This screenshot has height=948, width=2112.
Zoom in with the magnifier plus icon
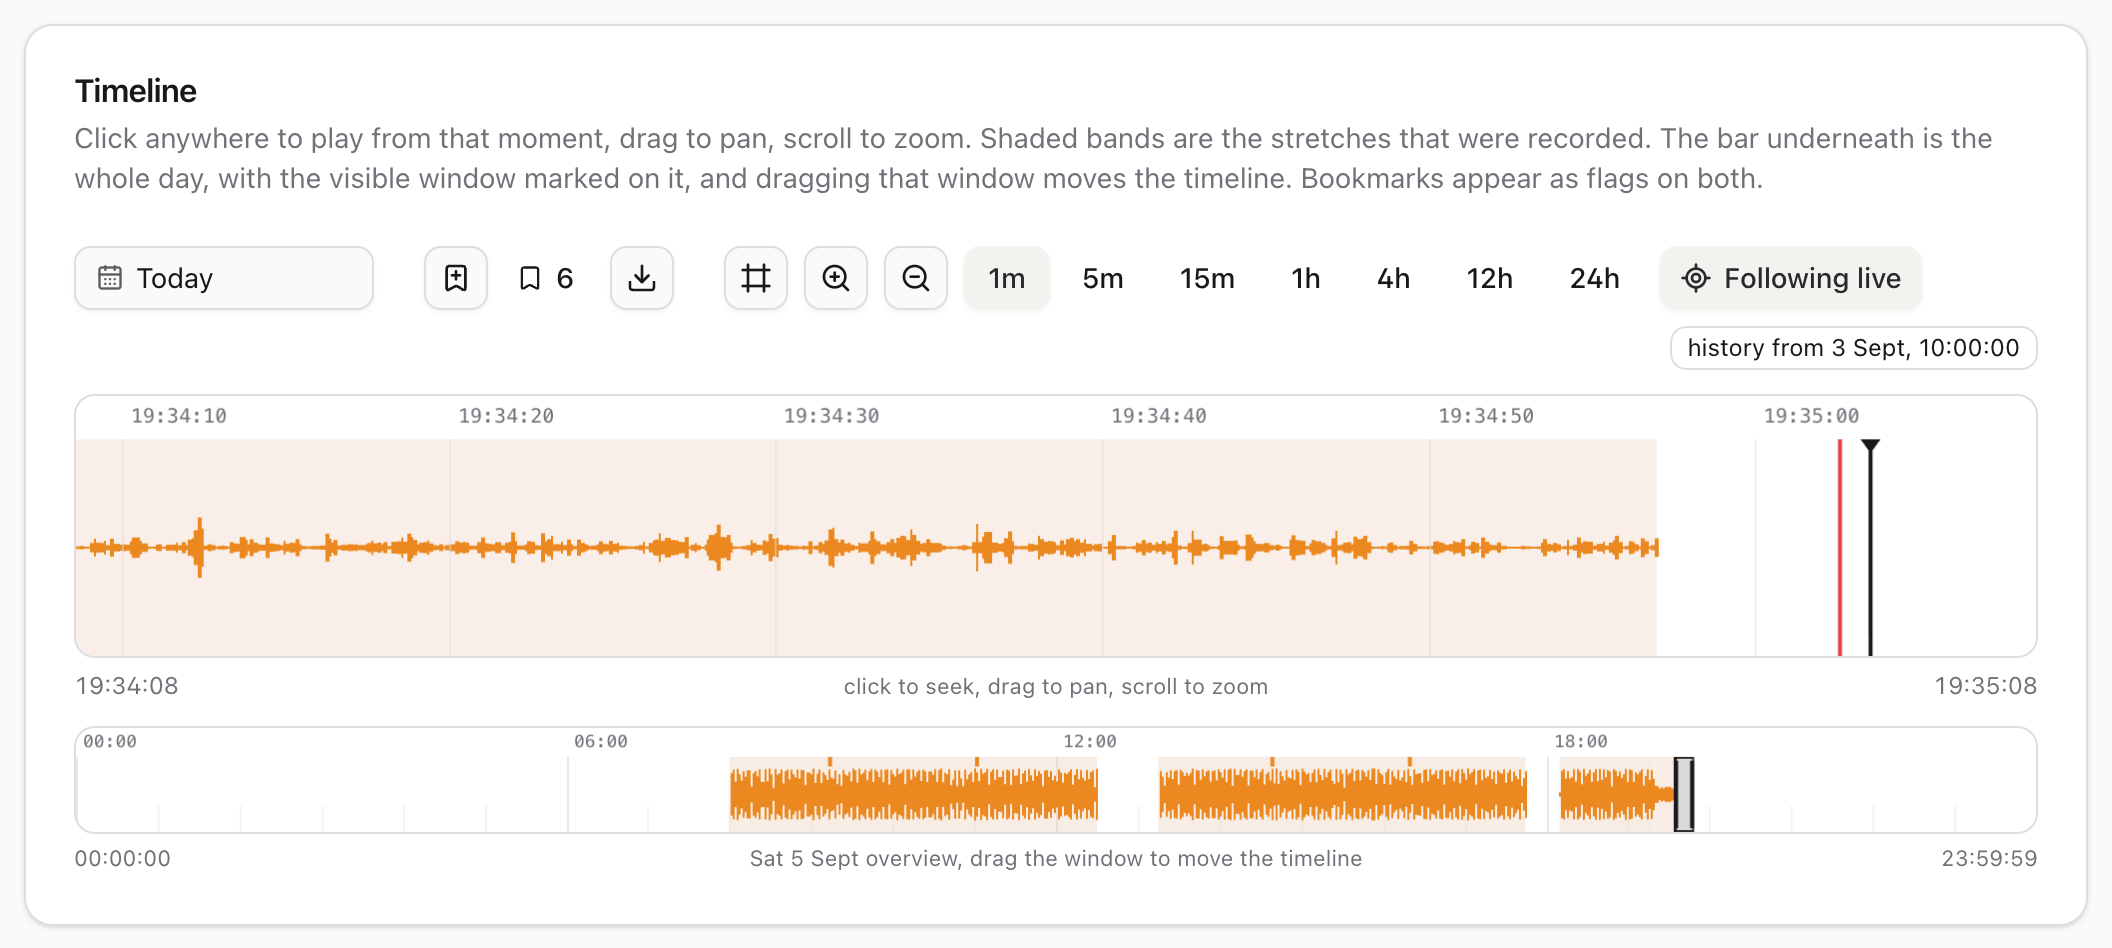click(x=836, y=278)
